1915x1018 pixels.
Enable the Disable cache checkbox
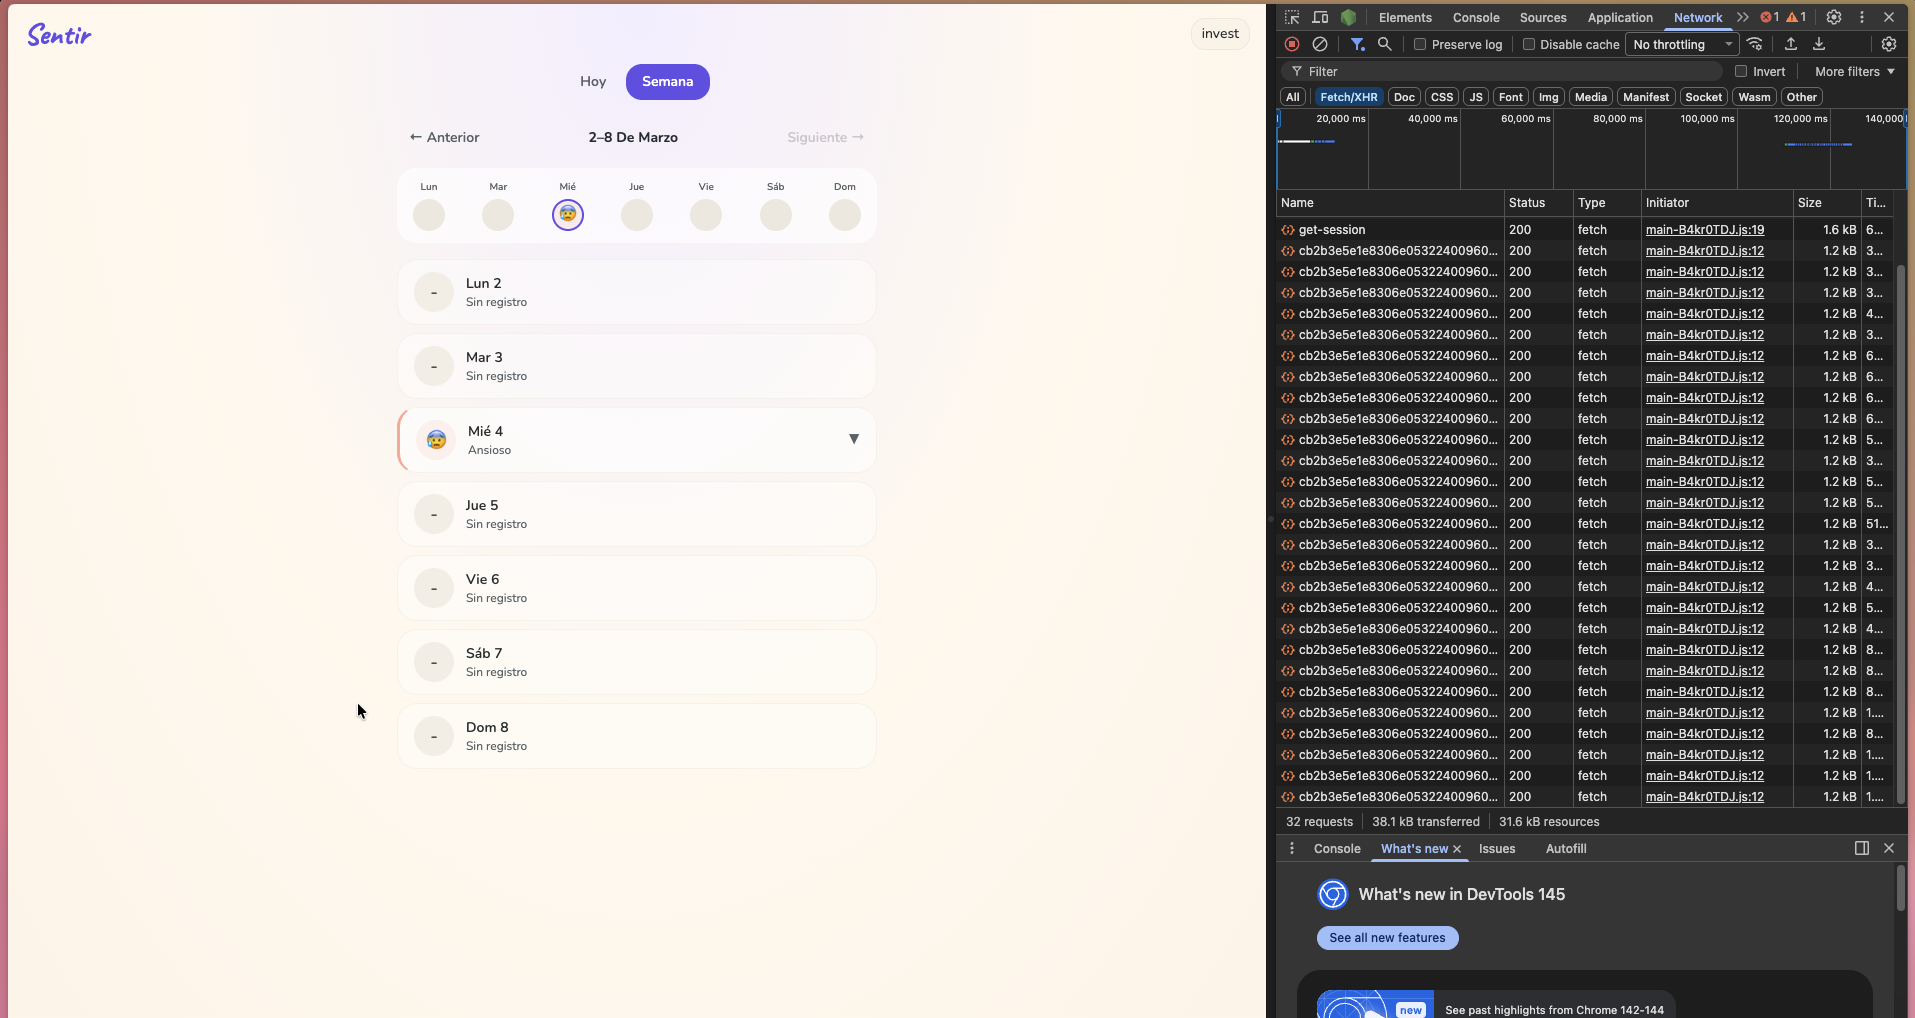coord(1529,44)
